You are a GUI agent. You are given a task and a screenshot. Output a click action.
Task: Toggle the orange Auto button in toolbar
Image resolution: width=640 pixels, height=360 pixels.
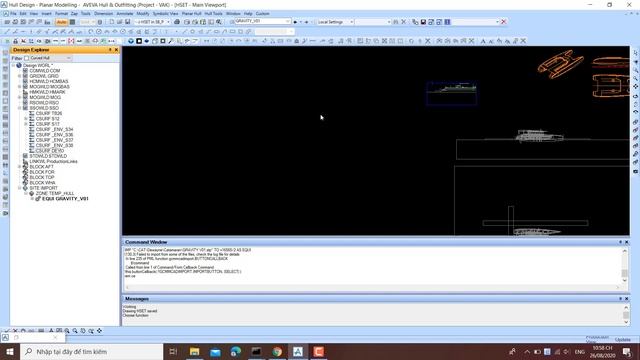click(x=62, y=22)
